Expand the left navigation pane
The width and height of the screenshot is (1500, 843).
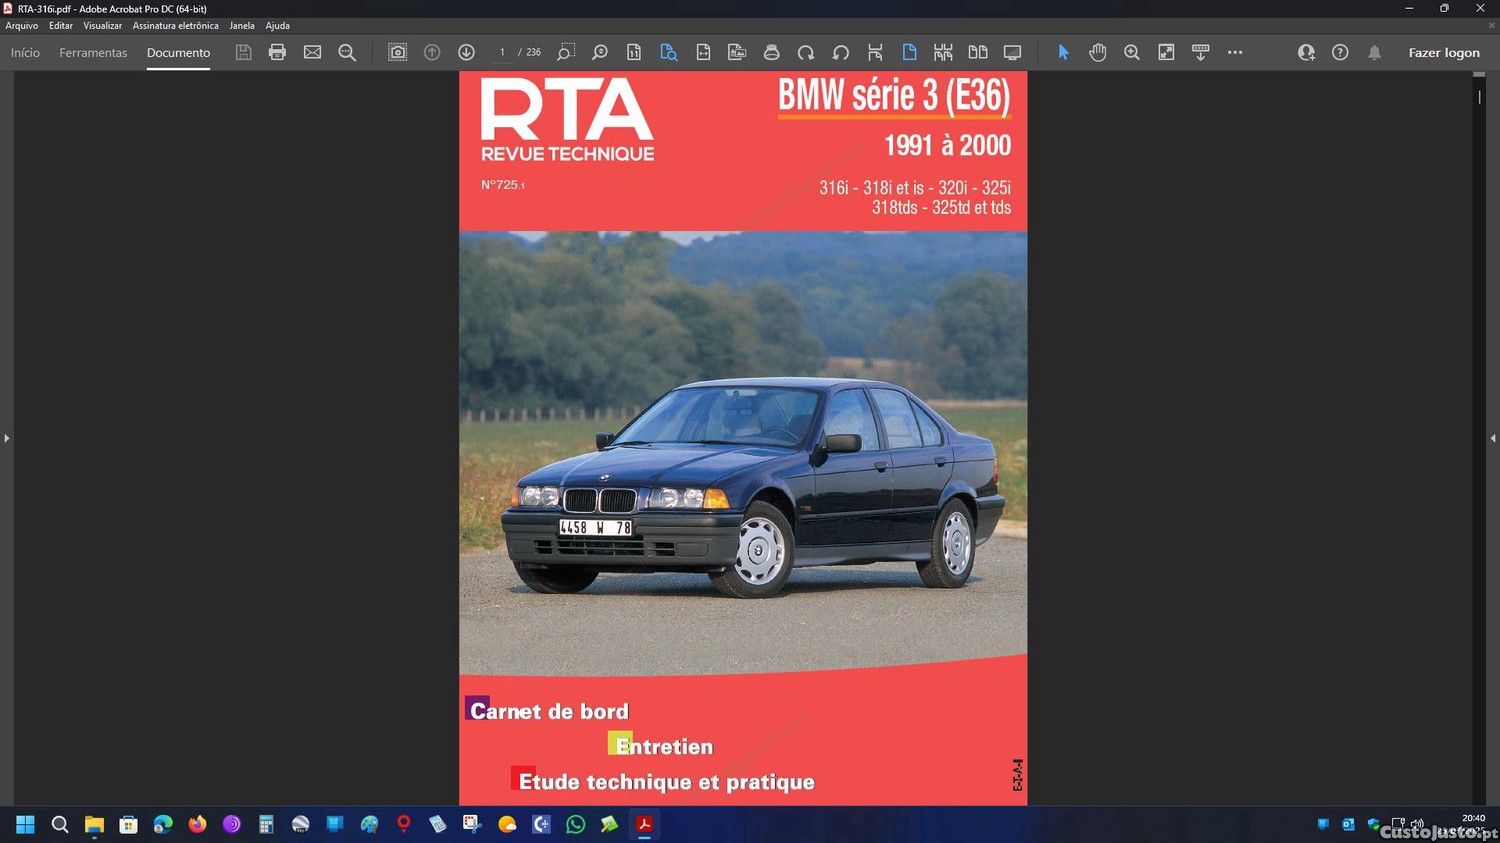[6, 438]
